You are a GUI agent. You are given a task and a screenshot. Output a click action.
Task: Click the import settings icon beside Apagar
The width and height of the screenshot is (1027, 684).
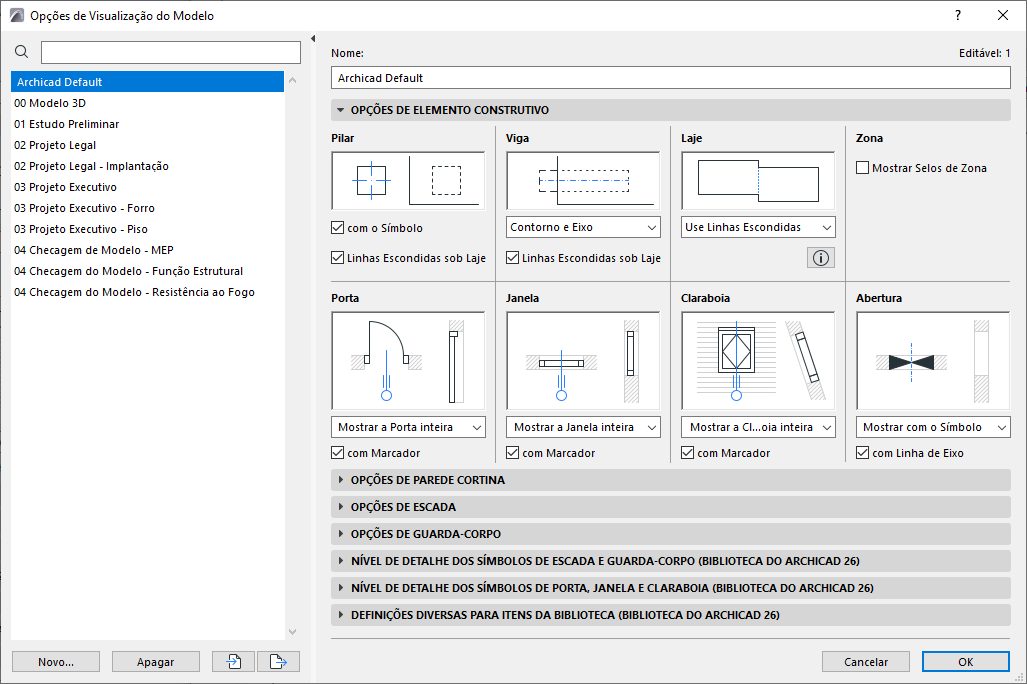[232, 661]
